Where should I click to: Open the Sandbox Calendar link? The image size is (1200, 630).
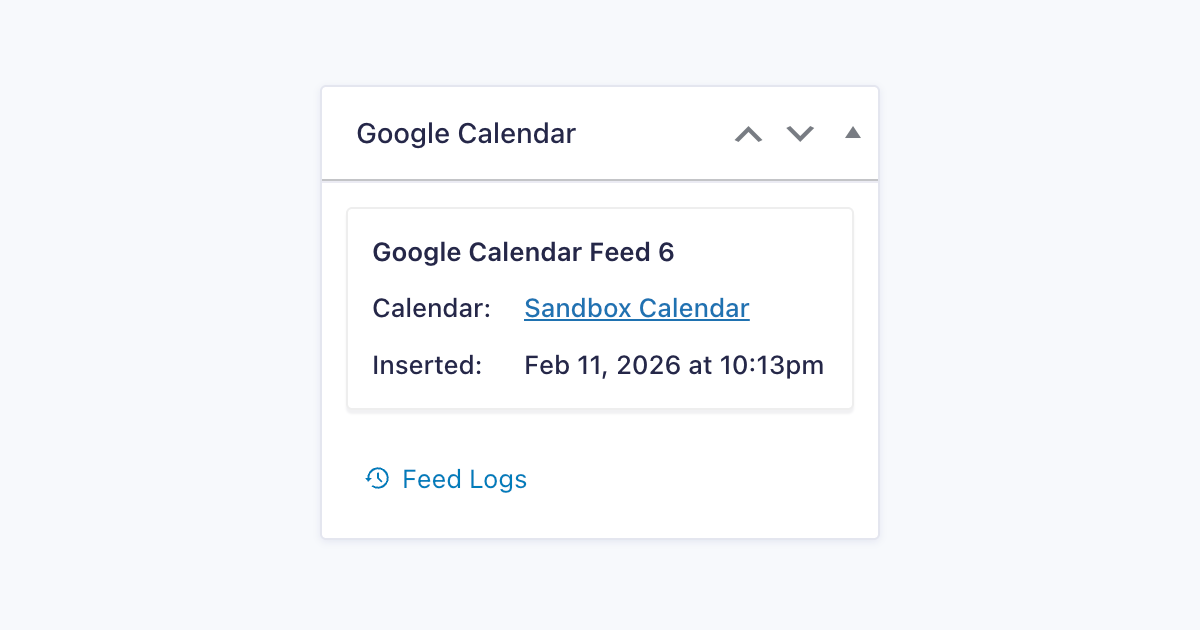[x=636, y=308]
